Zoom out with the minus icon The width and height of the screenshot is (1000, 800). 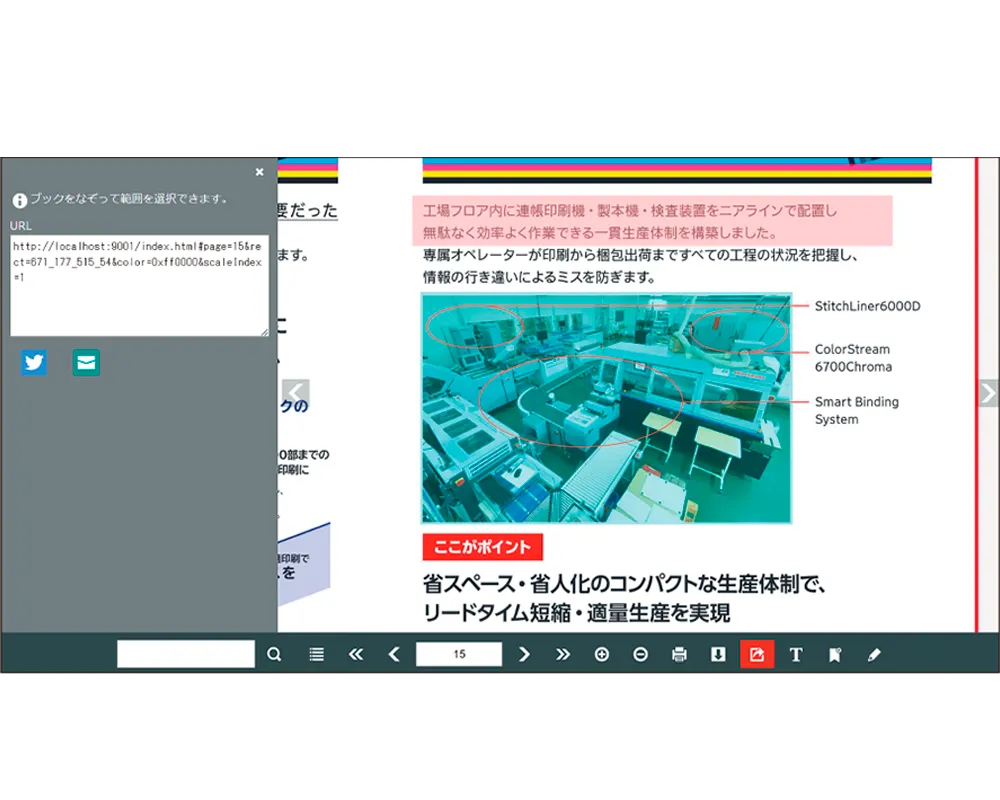tap(640, 655)
